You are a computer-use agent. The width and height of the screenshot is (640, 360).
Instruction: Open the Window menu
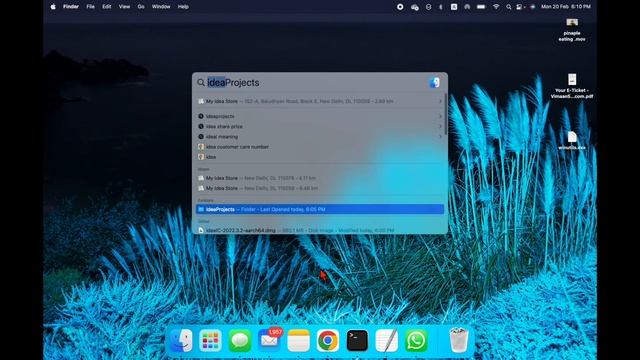(161, 7)
